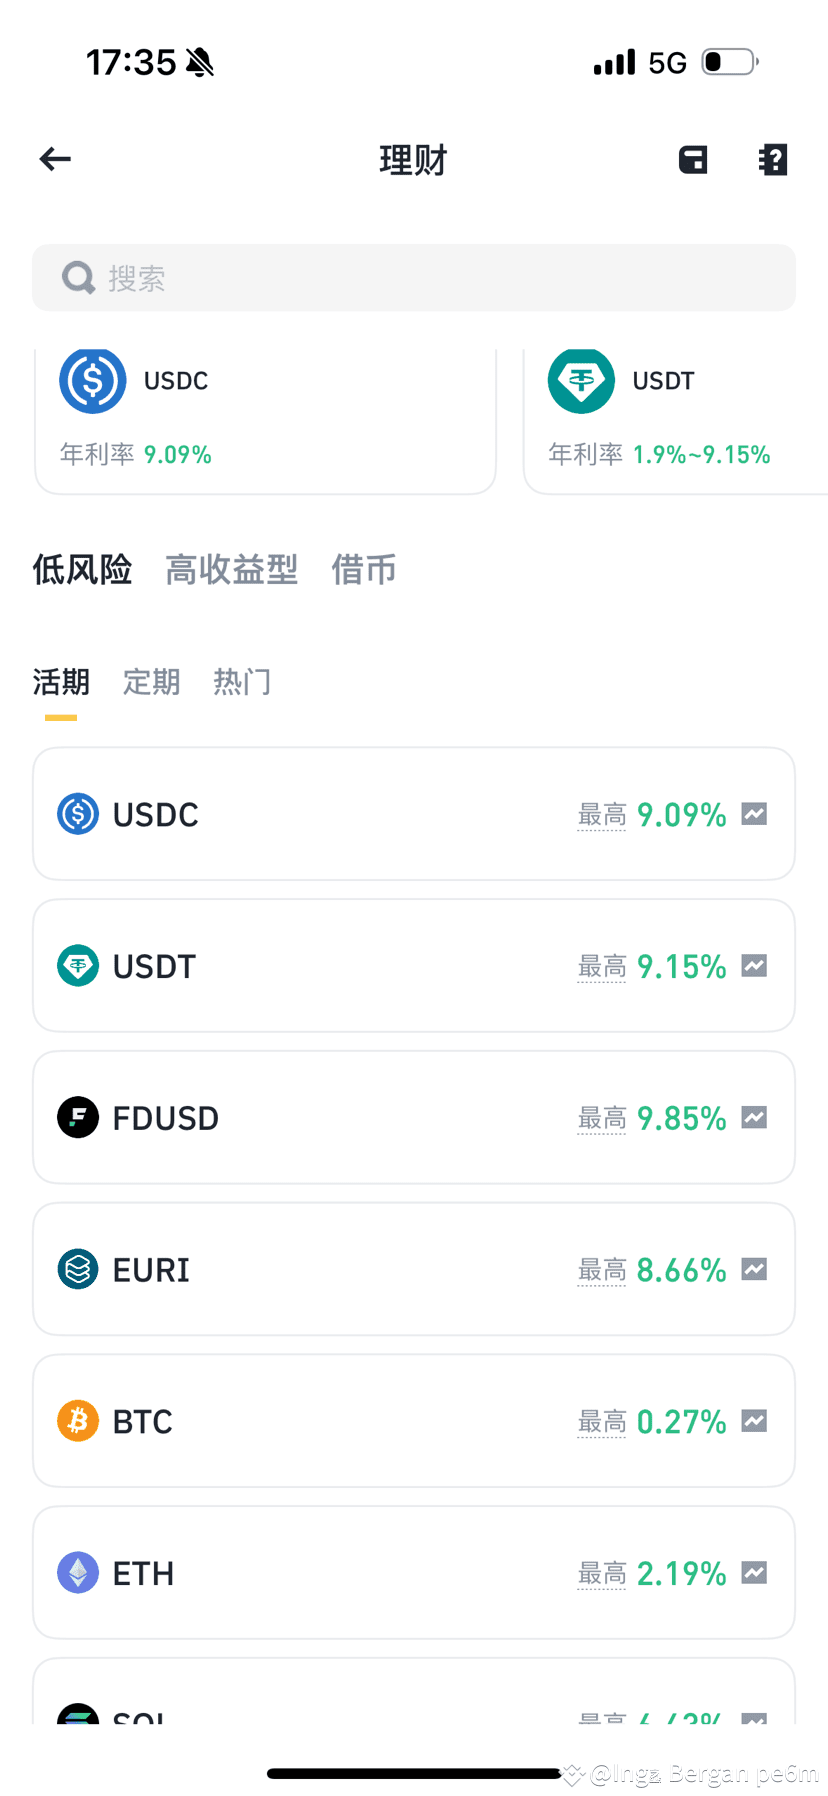Select the 热门 sub-tab
The height and width of the screenshot is (1796, 828).
tap(242, 682)
